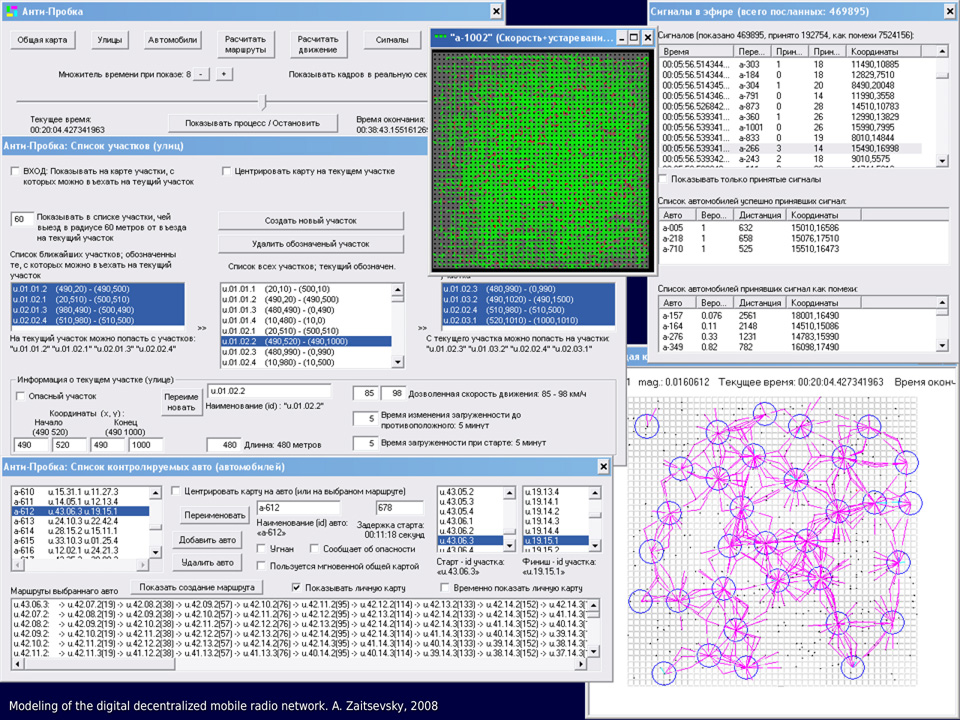Maximize the "a-1002" map window
The width and height of the screenshot is (960, 720).
[633, 38]
